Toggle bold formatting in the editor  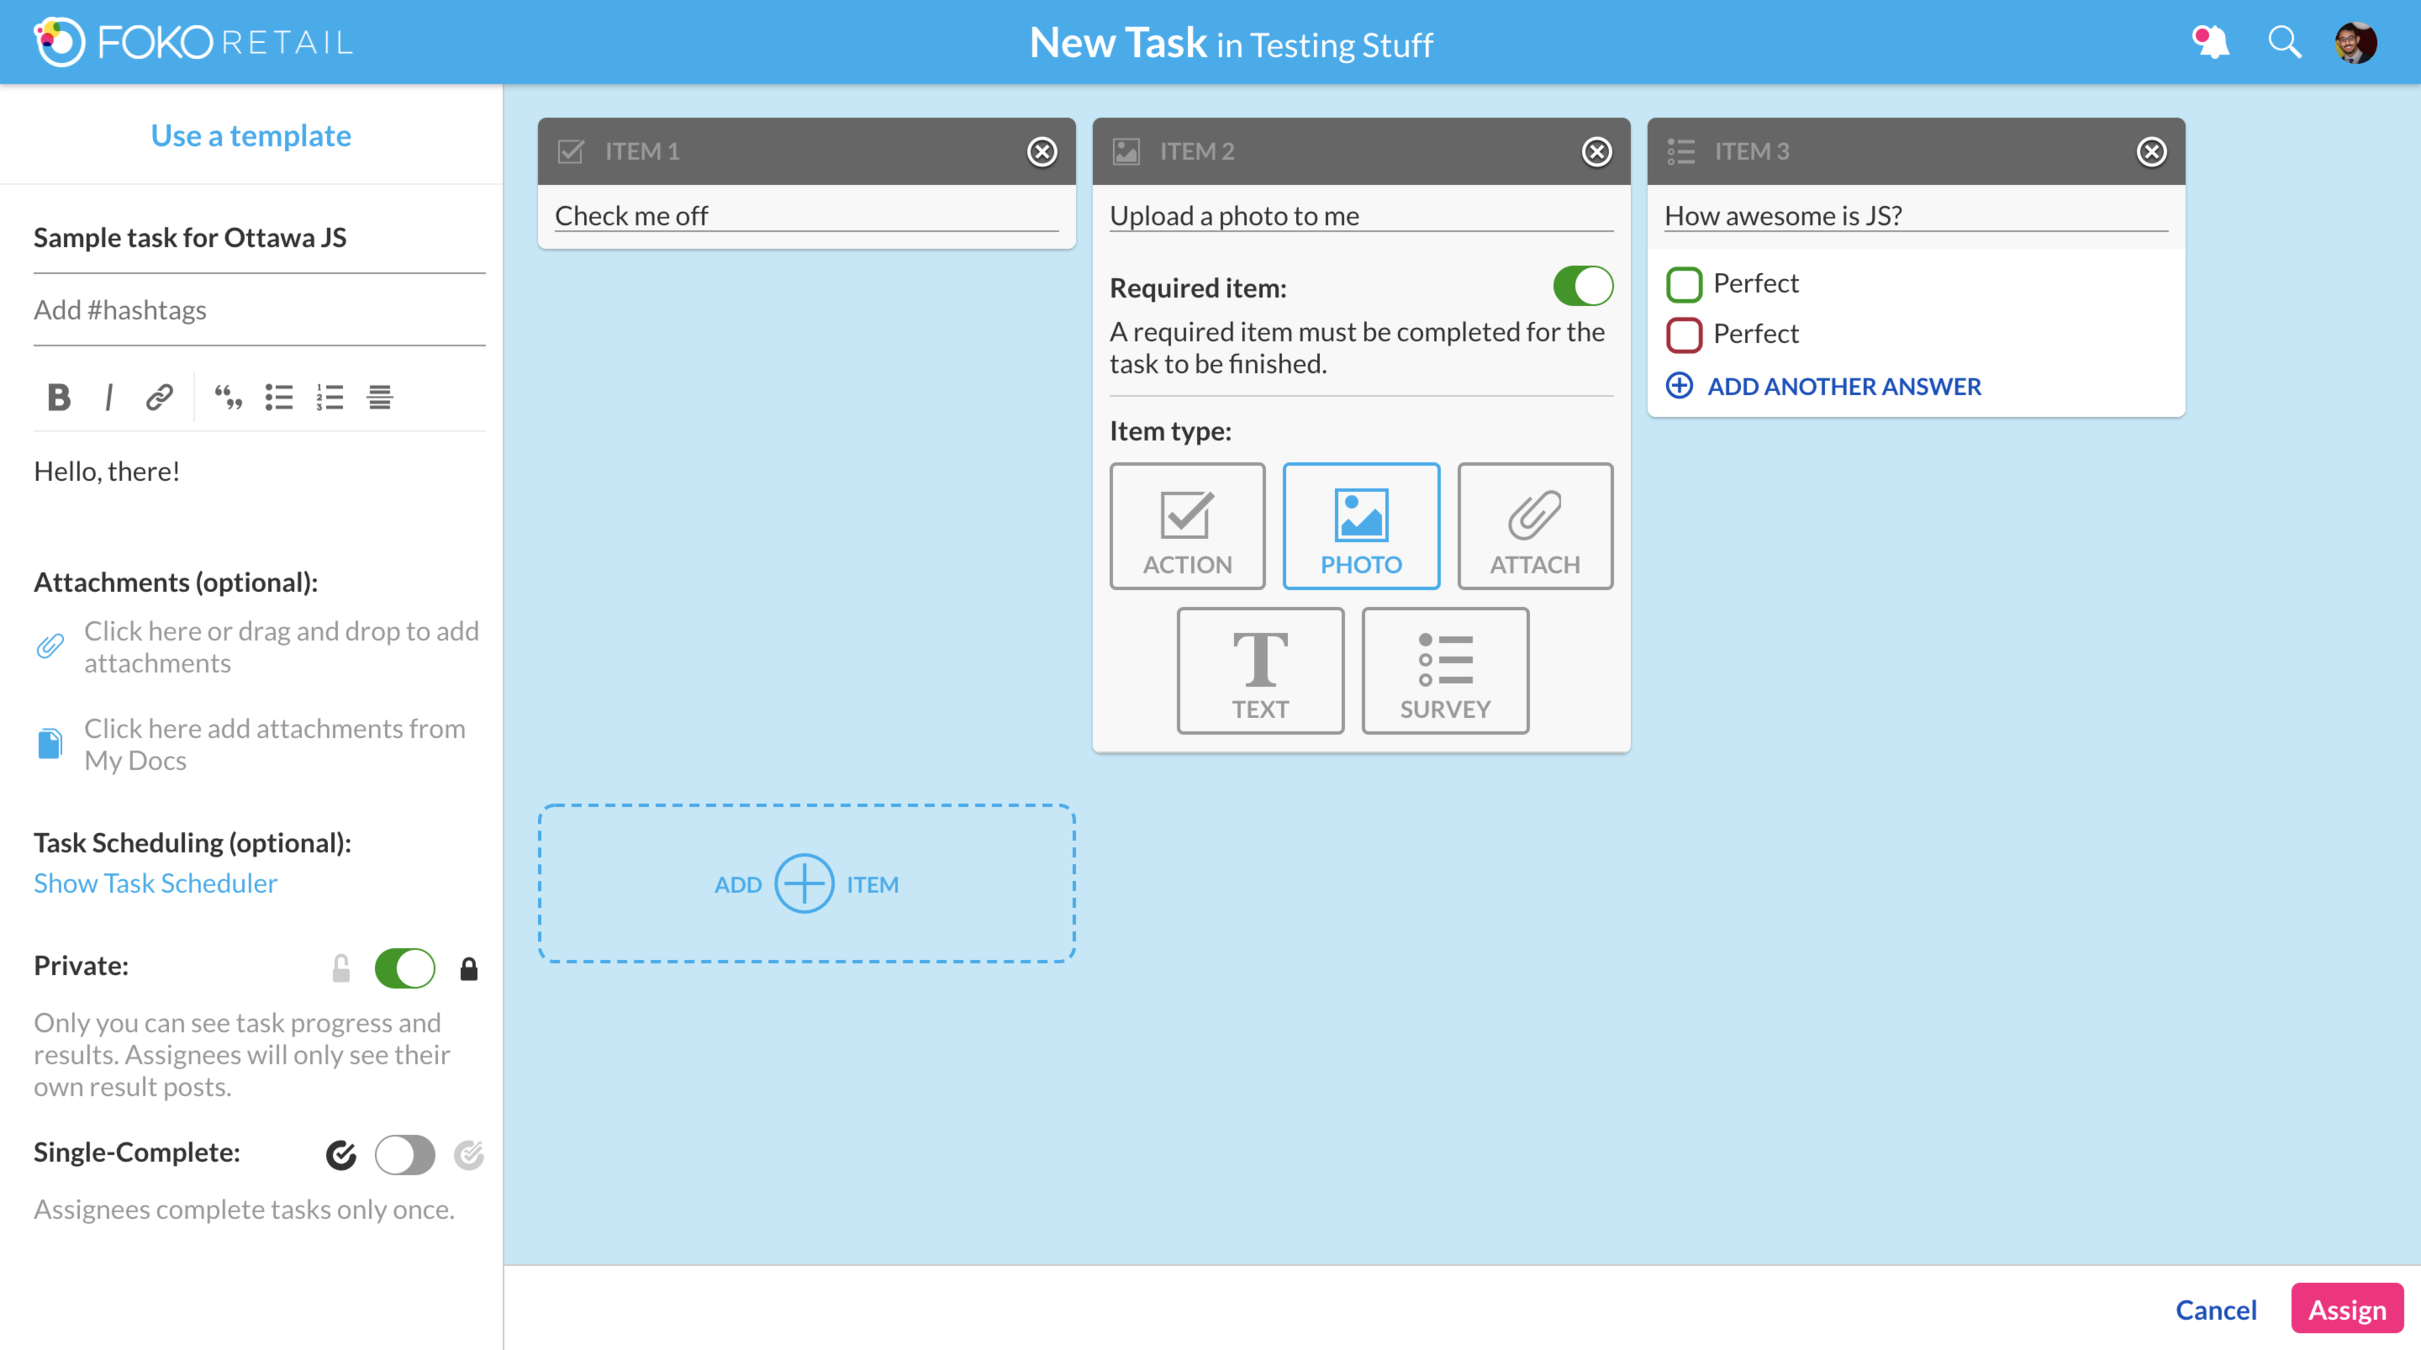(58, 397)
